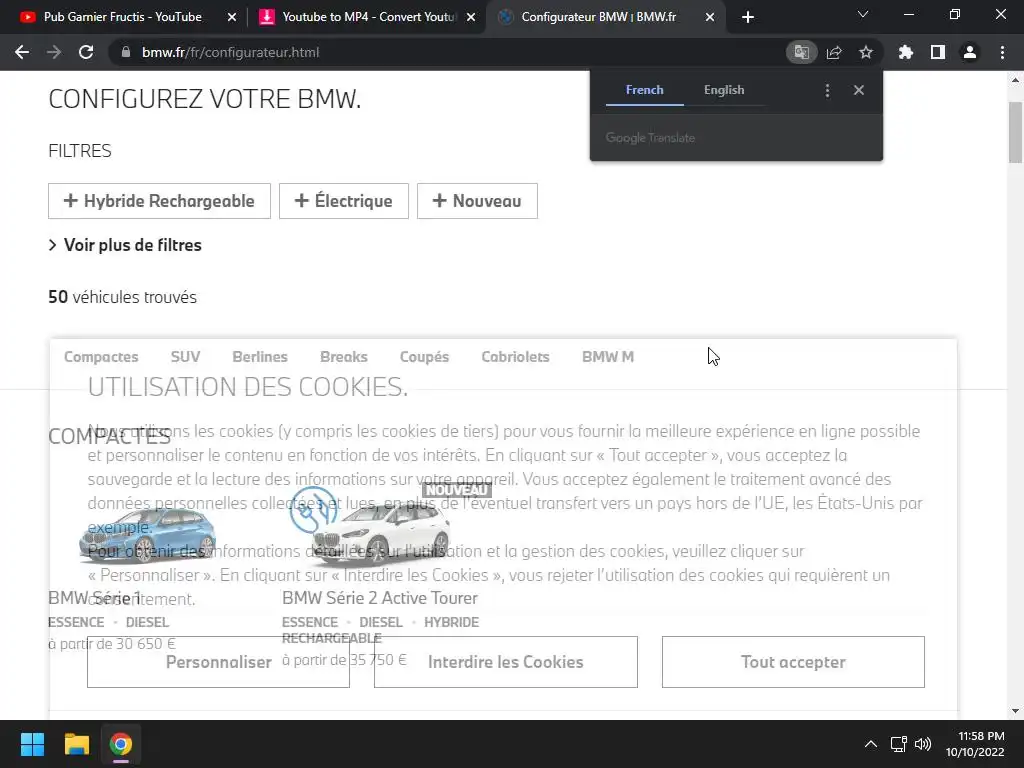Select the Coupés category tab

[x=424, y=357]
